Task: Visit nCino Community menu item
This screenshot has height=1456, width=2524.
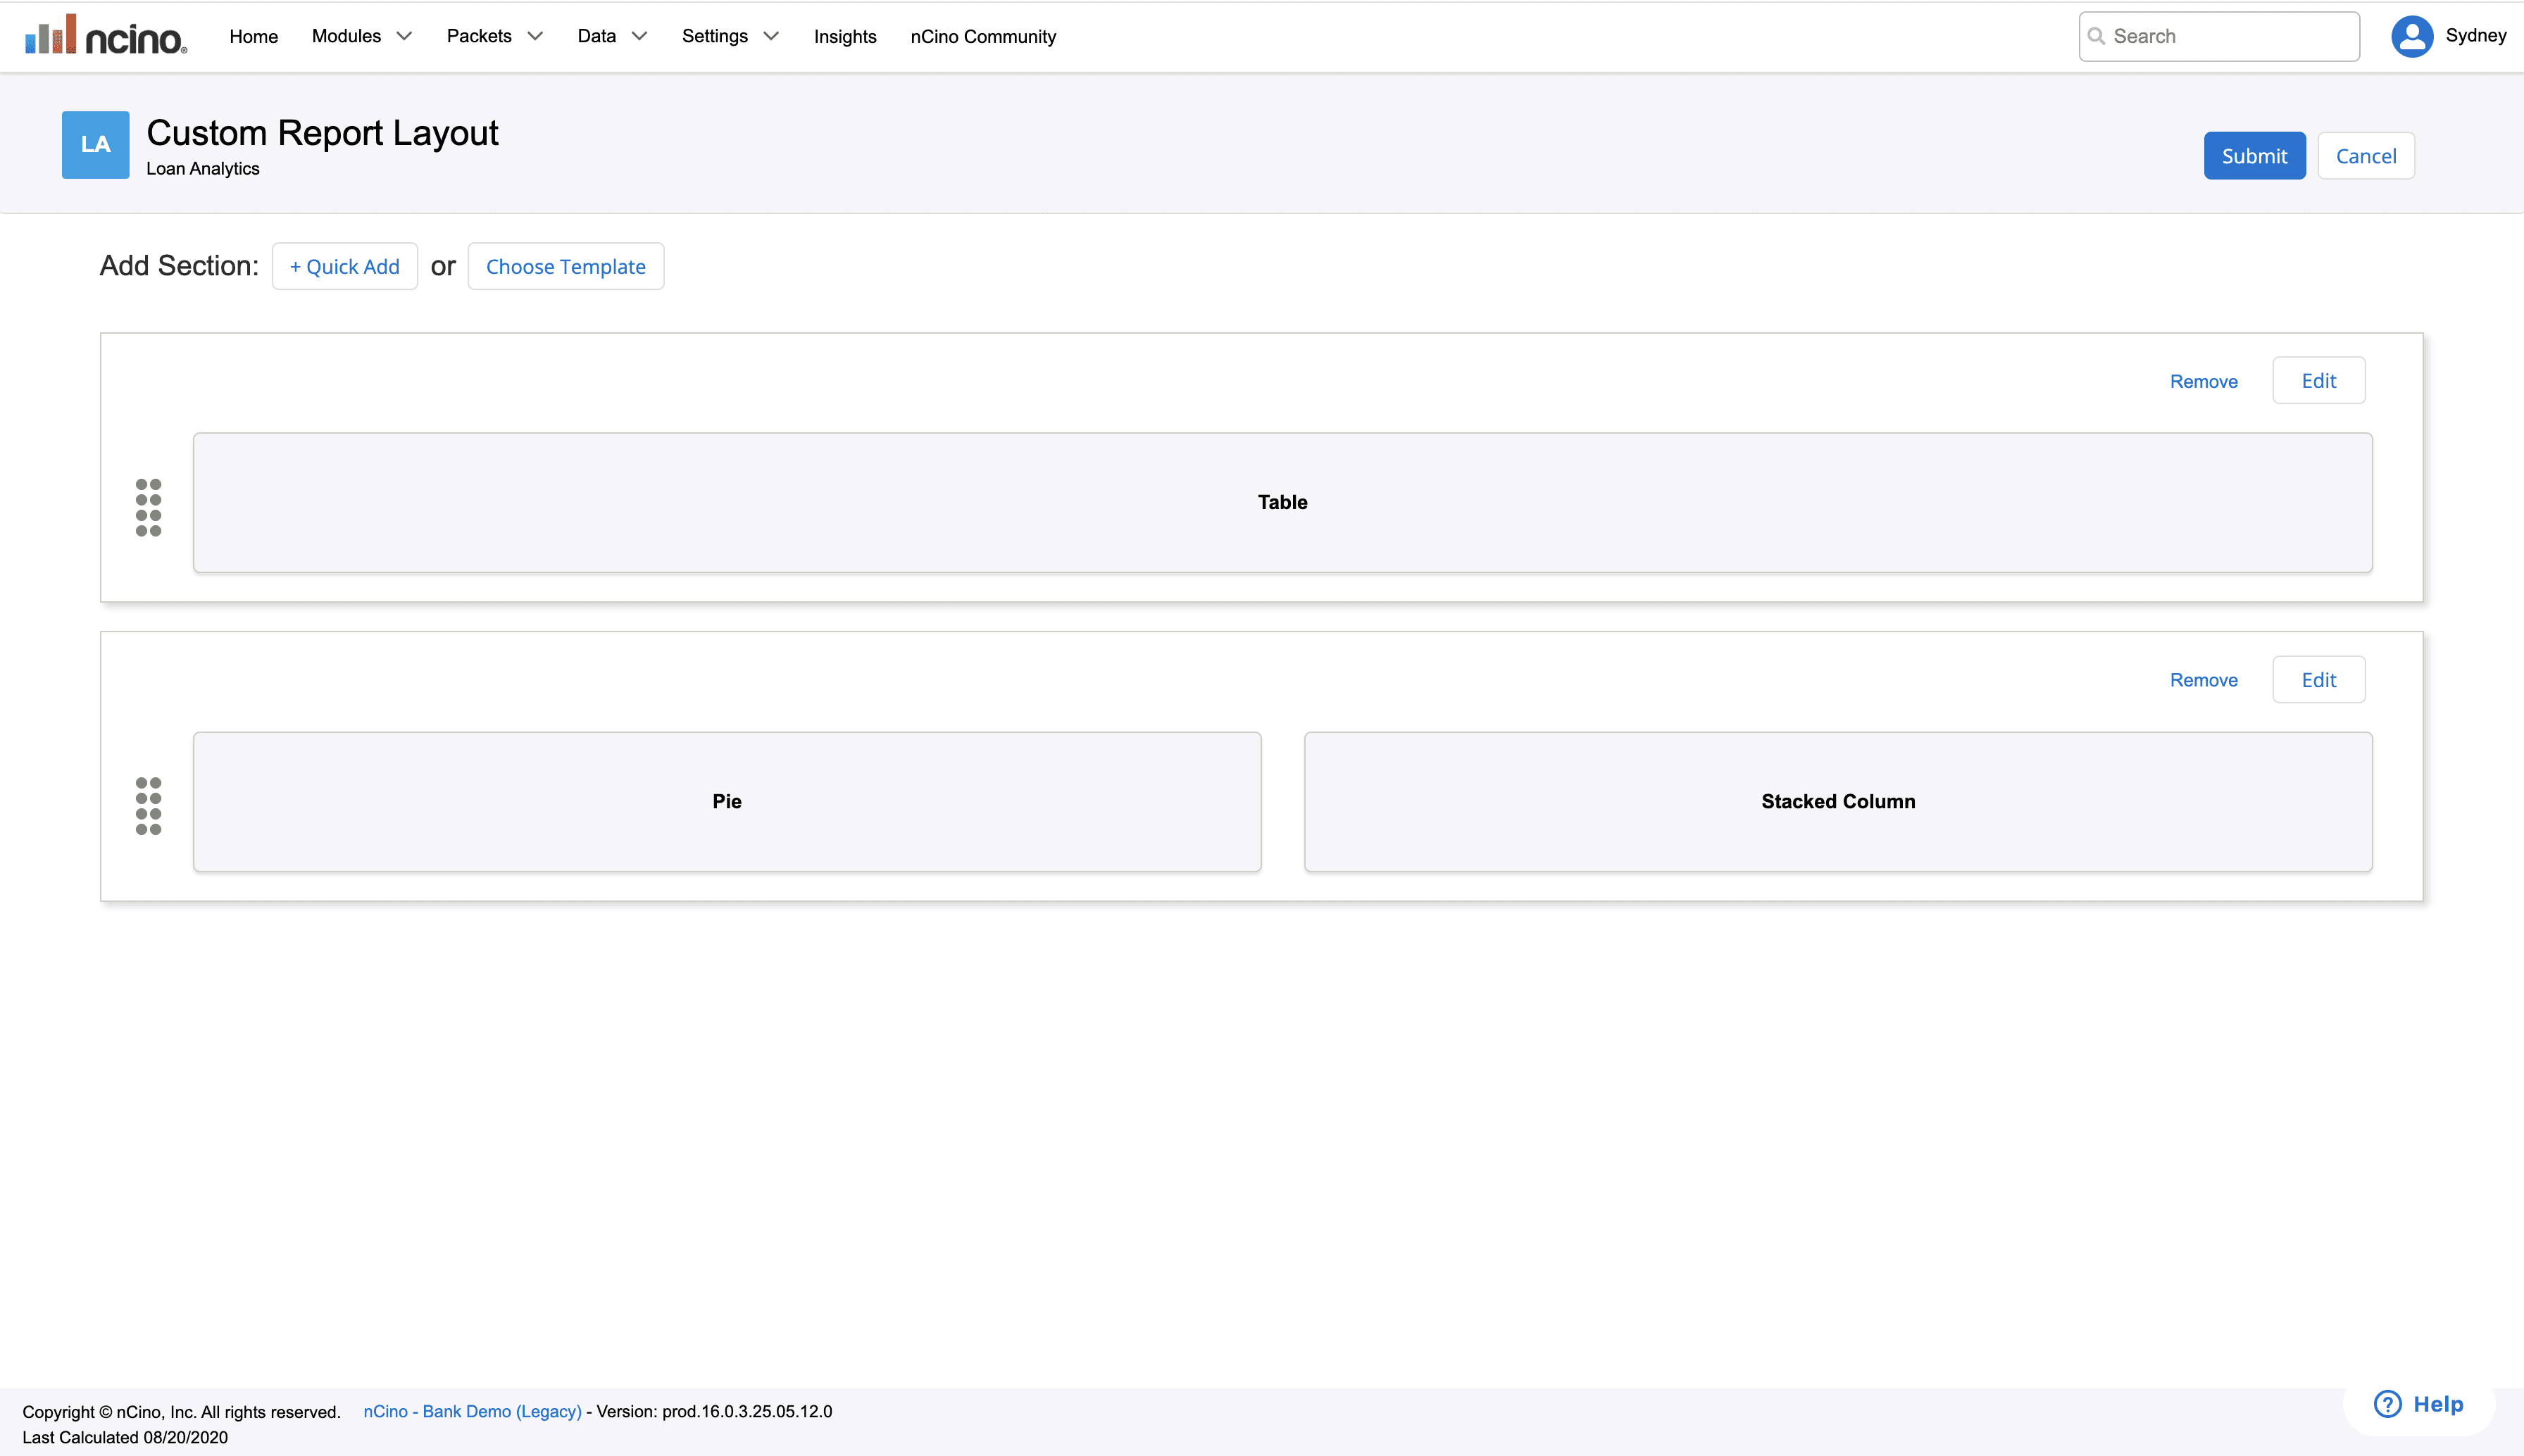Action: coord(982,36)
